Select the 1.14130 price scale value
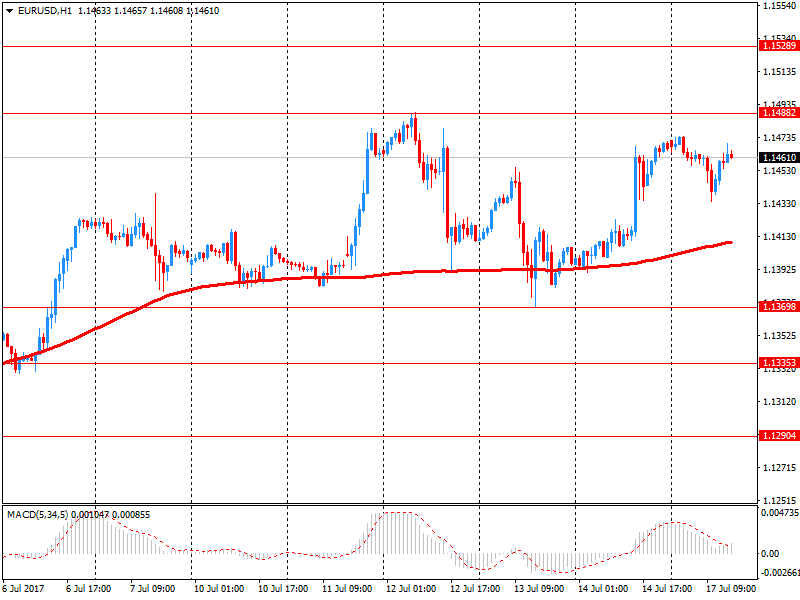800x600 pixels. click(x=779, y=237)
